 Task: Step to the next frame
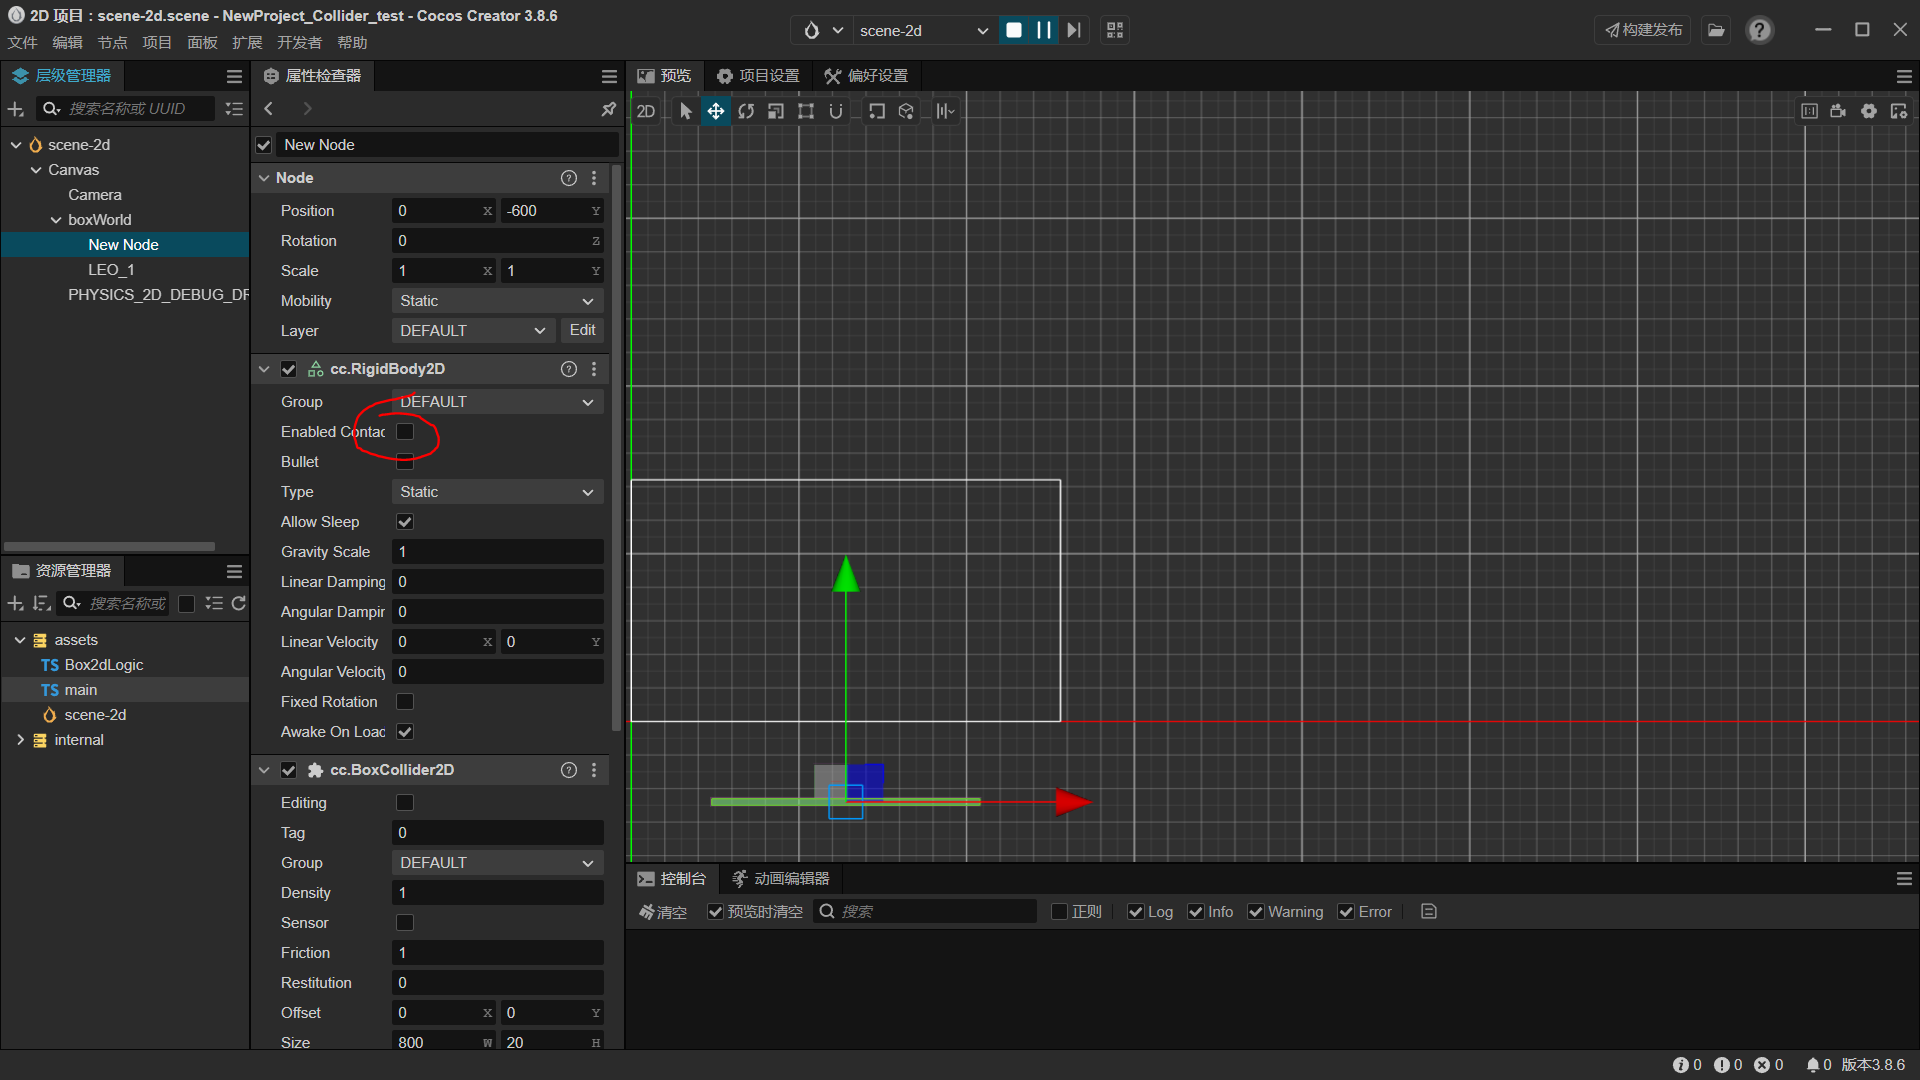(x=1073, y=30)
